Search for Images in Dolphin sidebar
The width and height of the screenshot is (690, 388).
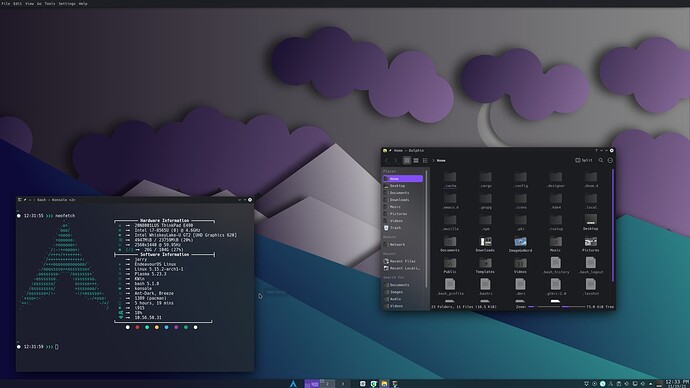403,292
